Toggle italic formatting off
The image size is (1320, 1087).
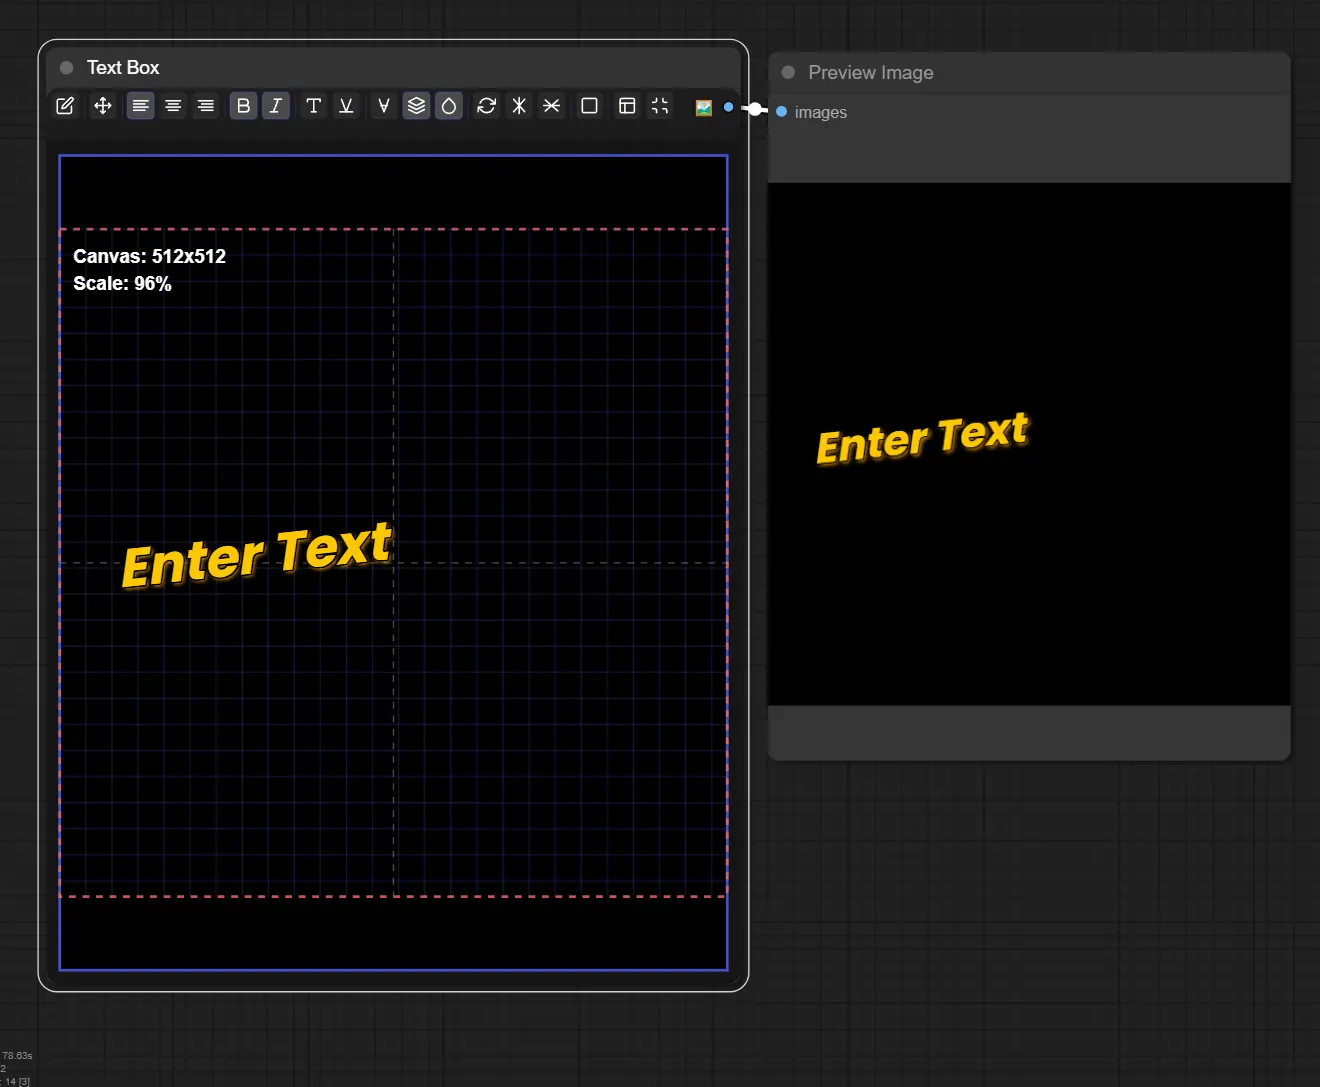(276, 106)
